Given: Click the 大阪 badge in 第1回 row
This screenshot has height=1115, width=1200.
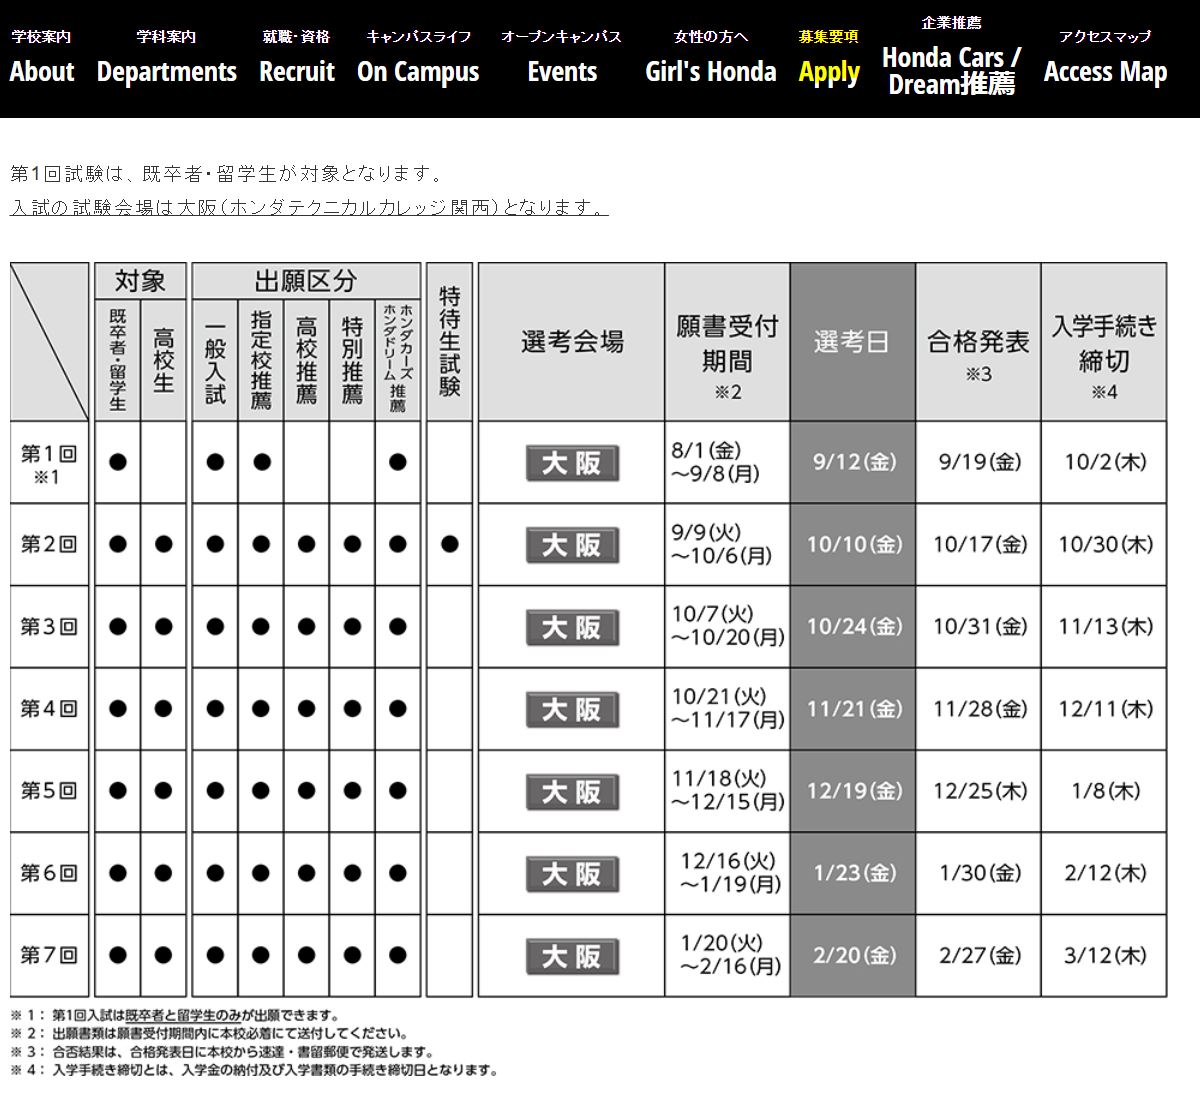Looking at the screenshot, I should (x=572, y=463).
